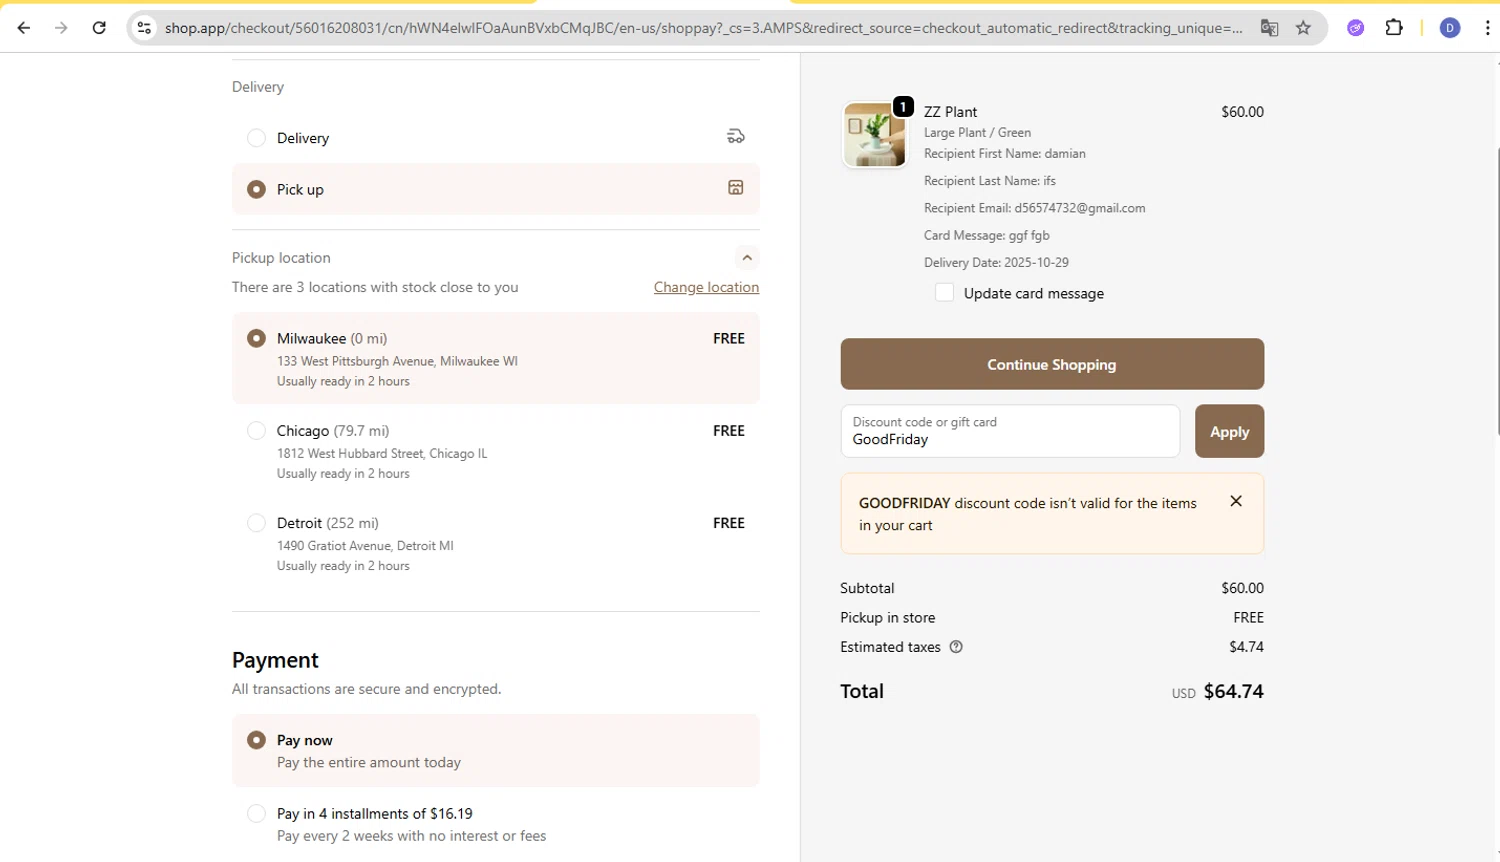
Task: Open the extensions puzzle menu
Action: (1394, 28)
